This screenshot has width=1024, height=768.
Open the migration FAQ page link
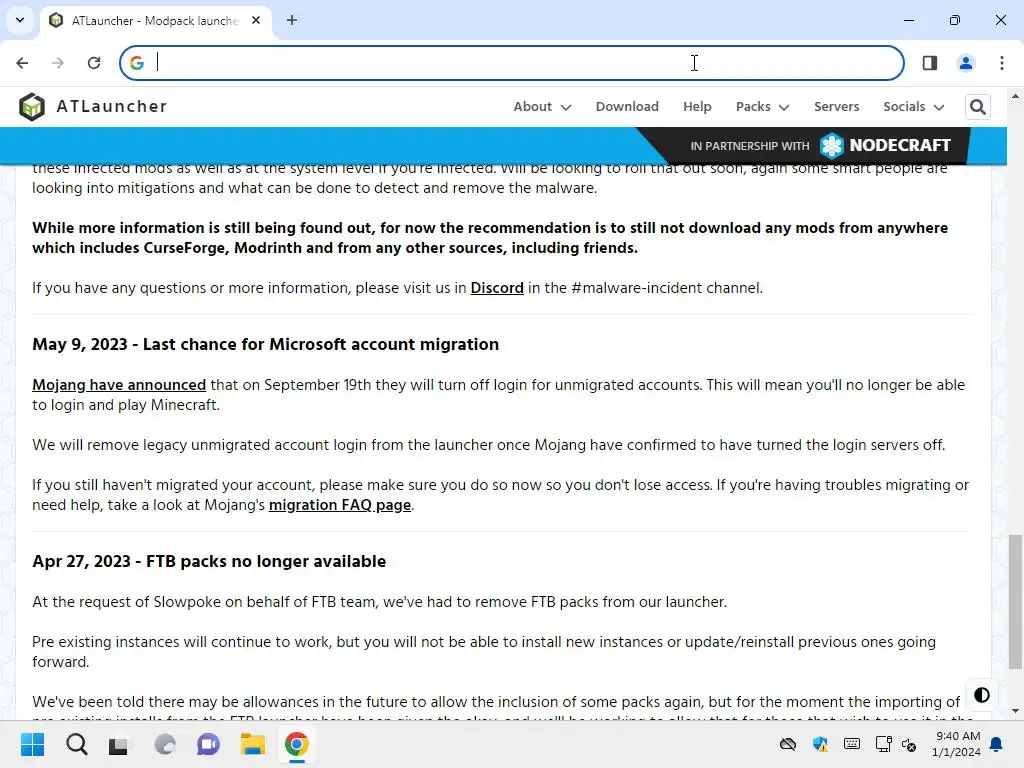click(340, 505)
